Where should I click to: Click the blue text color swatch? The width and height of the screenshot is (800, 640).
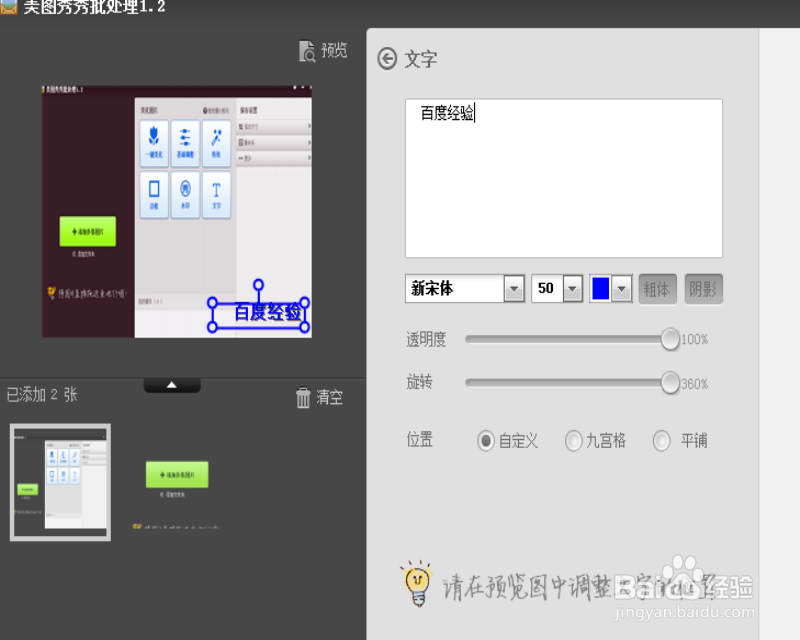601,289
